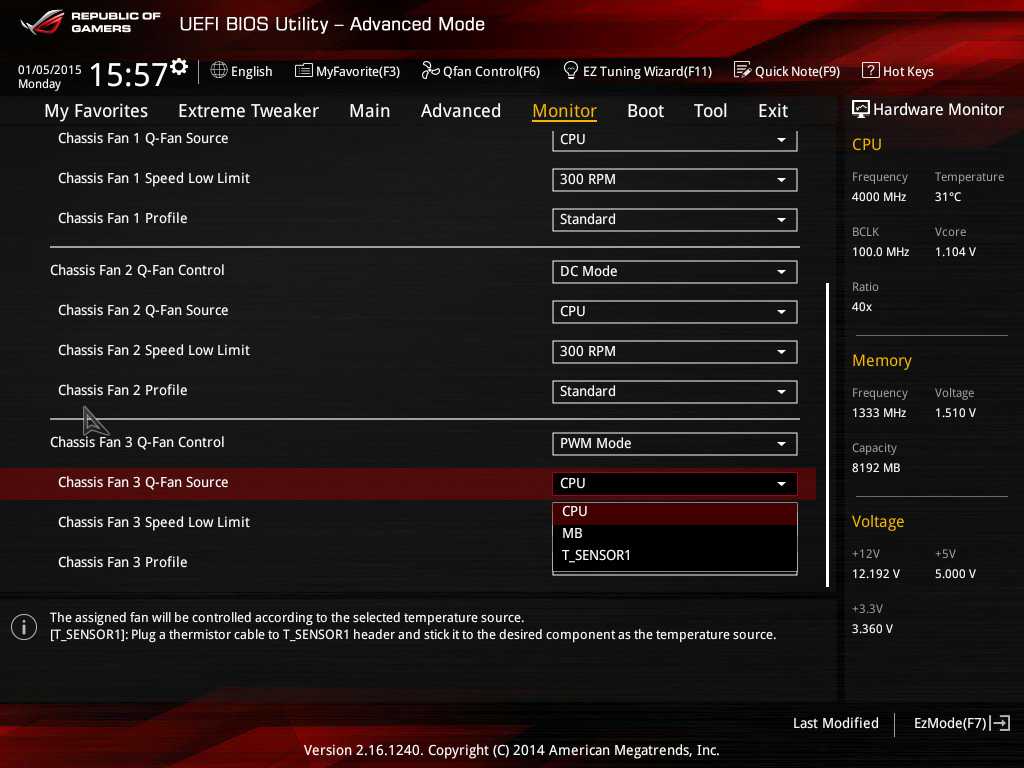This screenshot has height=768, width=1024.
Task: Click the Last Modified button
Action: (835, 723)
